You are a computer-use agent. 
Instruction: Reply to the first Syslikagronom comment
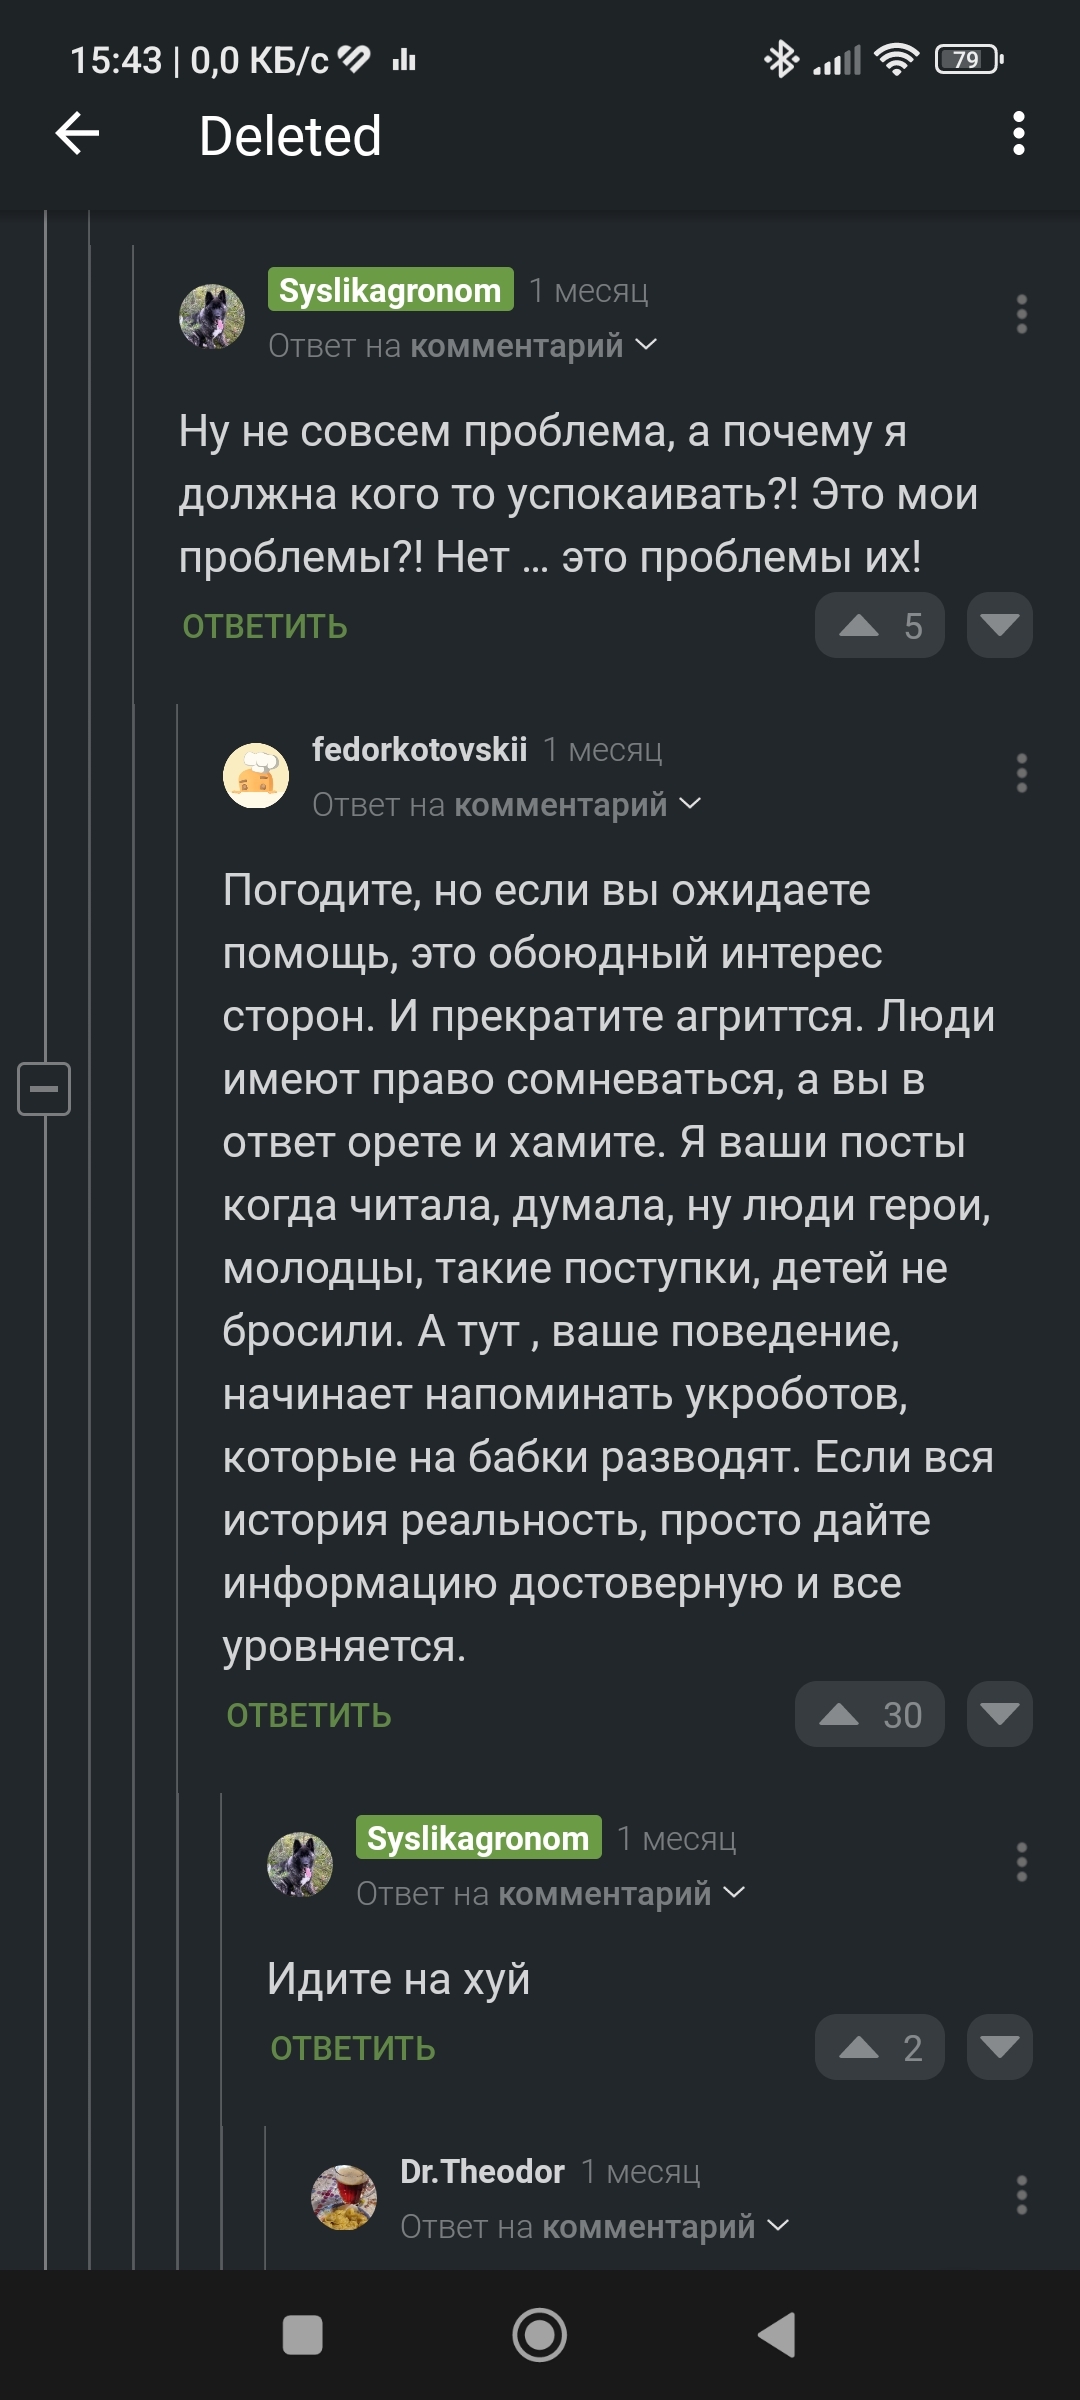tap(265, 627)
